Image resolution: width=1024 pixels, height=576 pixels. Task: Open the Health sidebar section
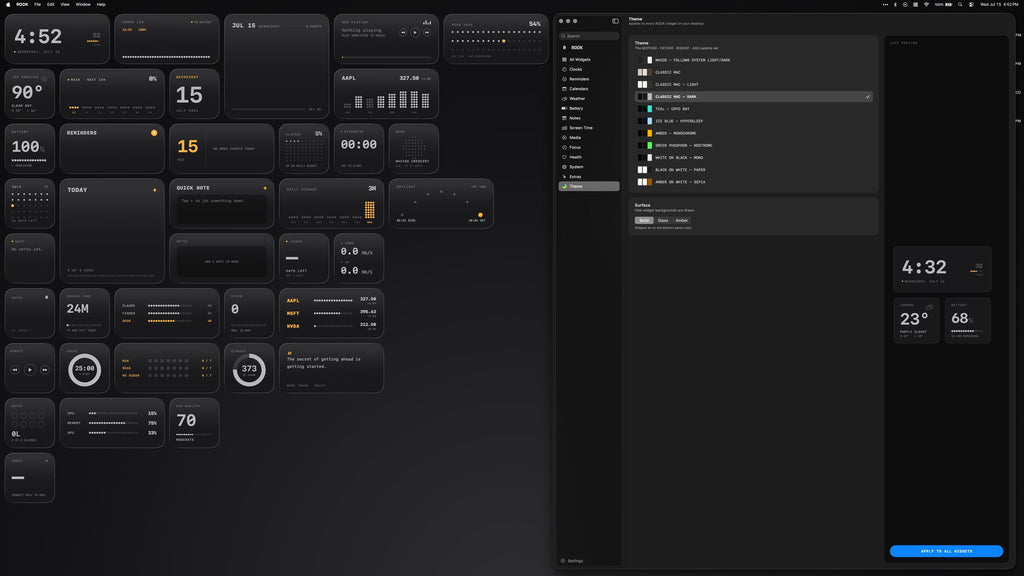[588, 157]
